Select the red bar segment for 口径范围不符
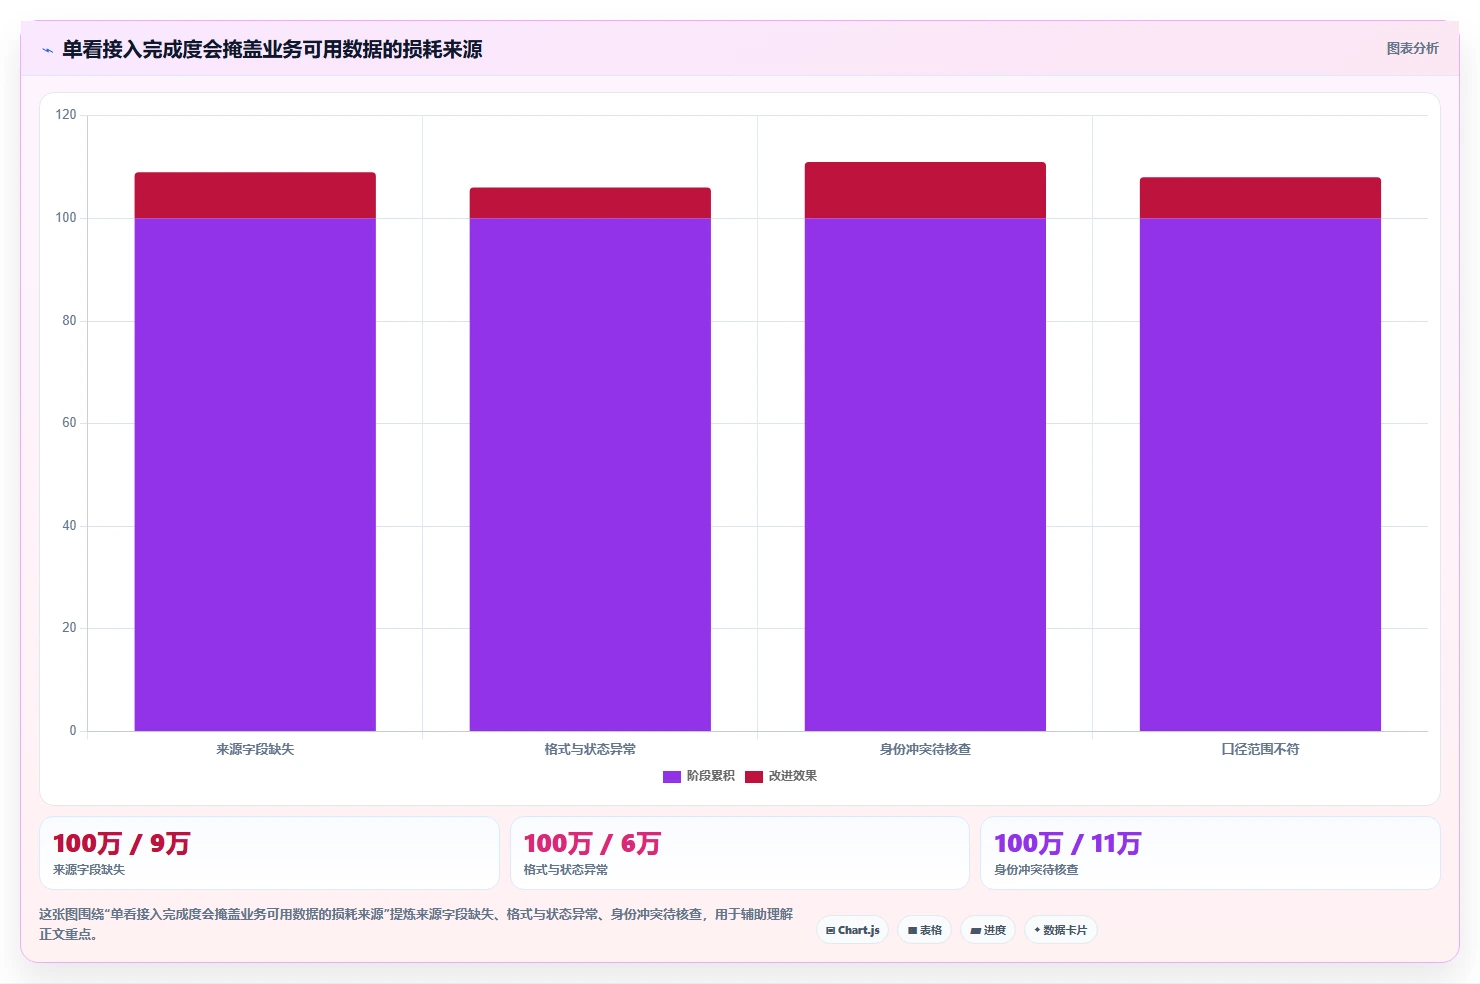 coord(1260,198)
